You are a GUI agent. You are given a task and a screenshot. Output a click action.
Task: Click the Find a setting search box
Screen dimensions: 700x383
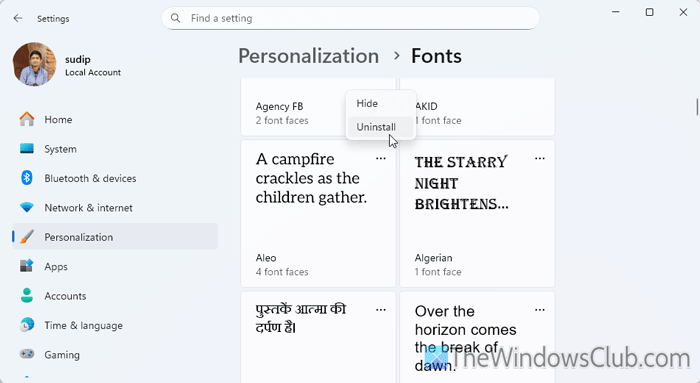pos(350,18)
